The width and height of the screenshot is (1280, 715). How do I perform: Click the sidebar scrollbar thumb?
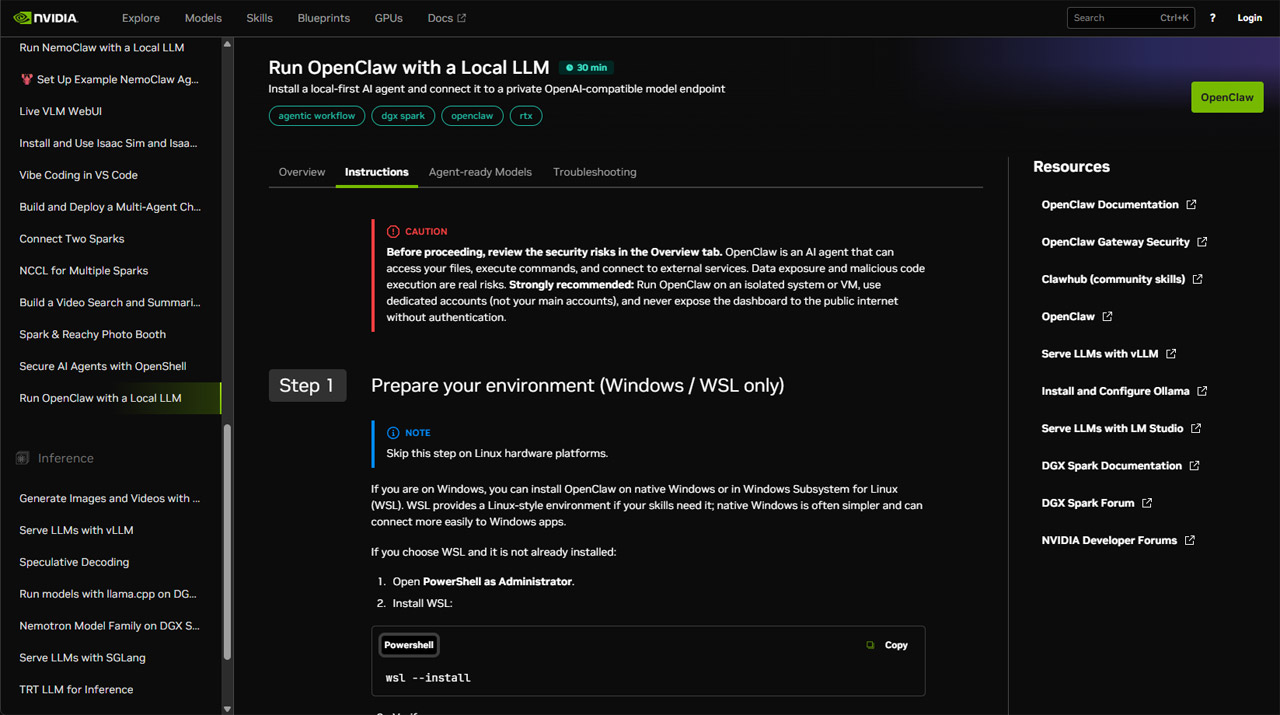(227, 542)
